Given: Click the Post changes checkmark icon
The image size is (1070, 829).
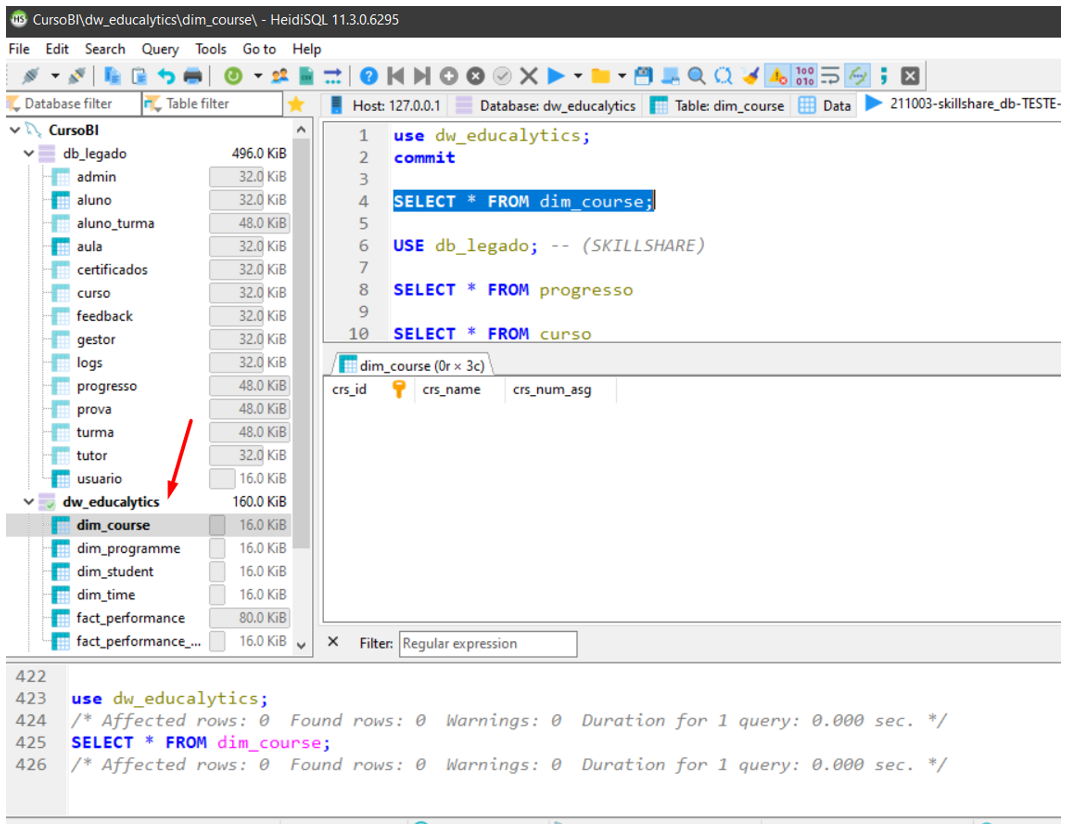Looking at the screenshot, I should click(x=502, y=76).
